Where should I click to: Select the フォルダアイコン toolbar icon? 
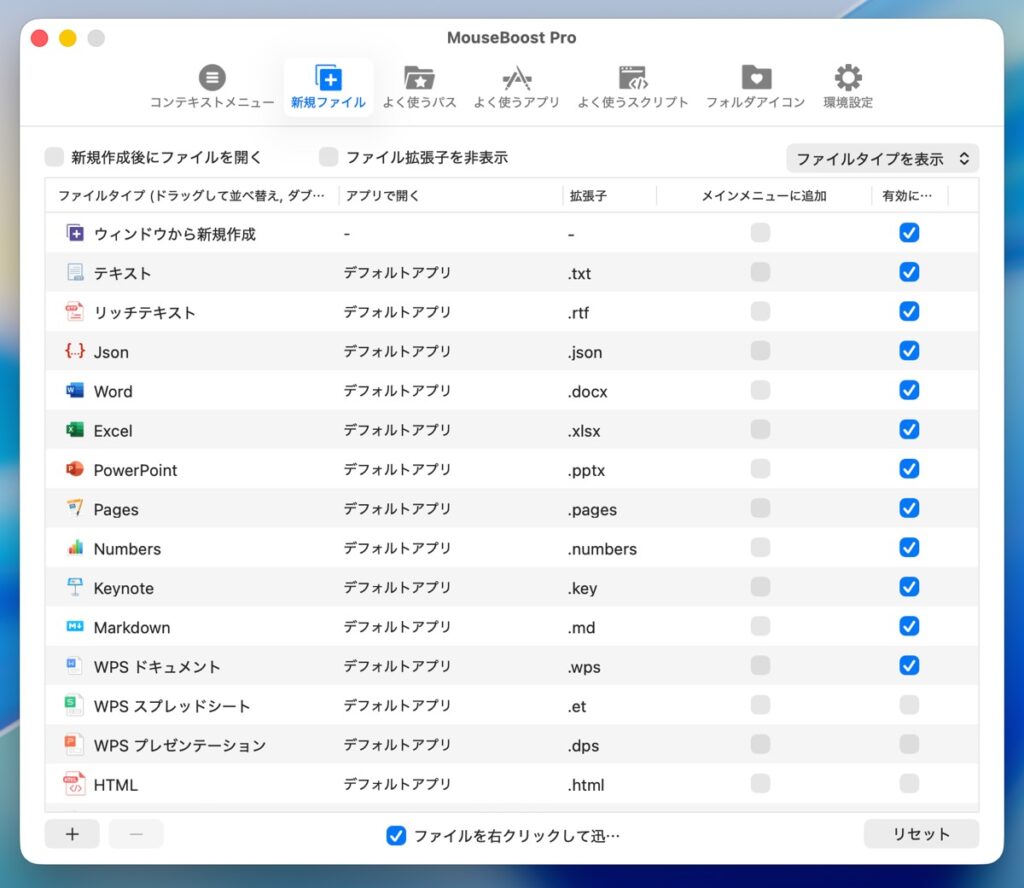[x=755, y=87]
